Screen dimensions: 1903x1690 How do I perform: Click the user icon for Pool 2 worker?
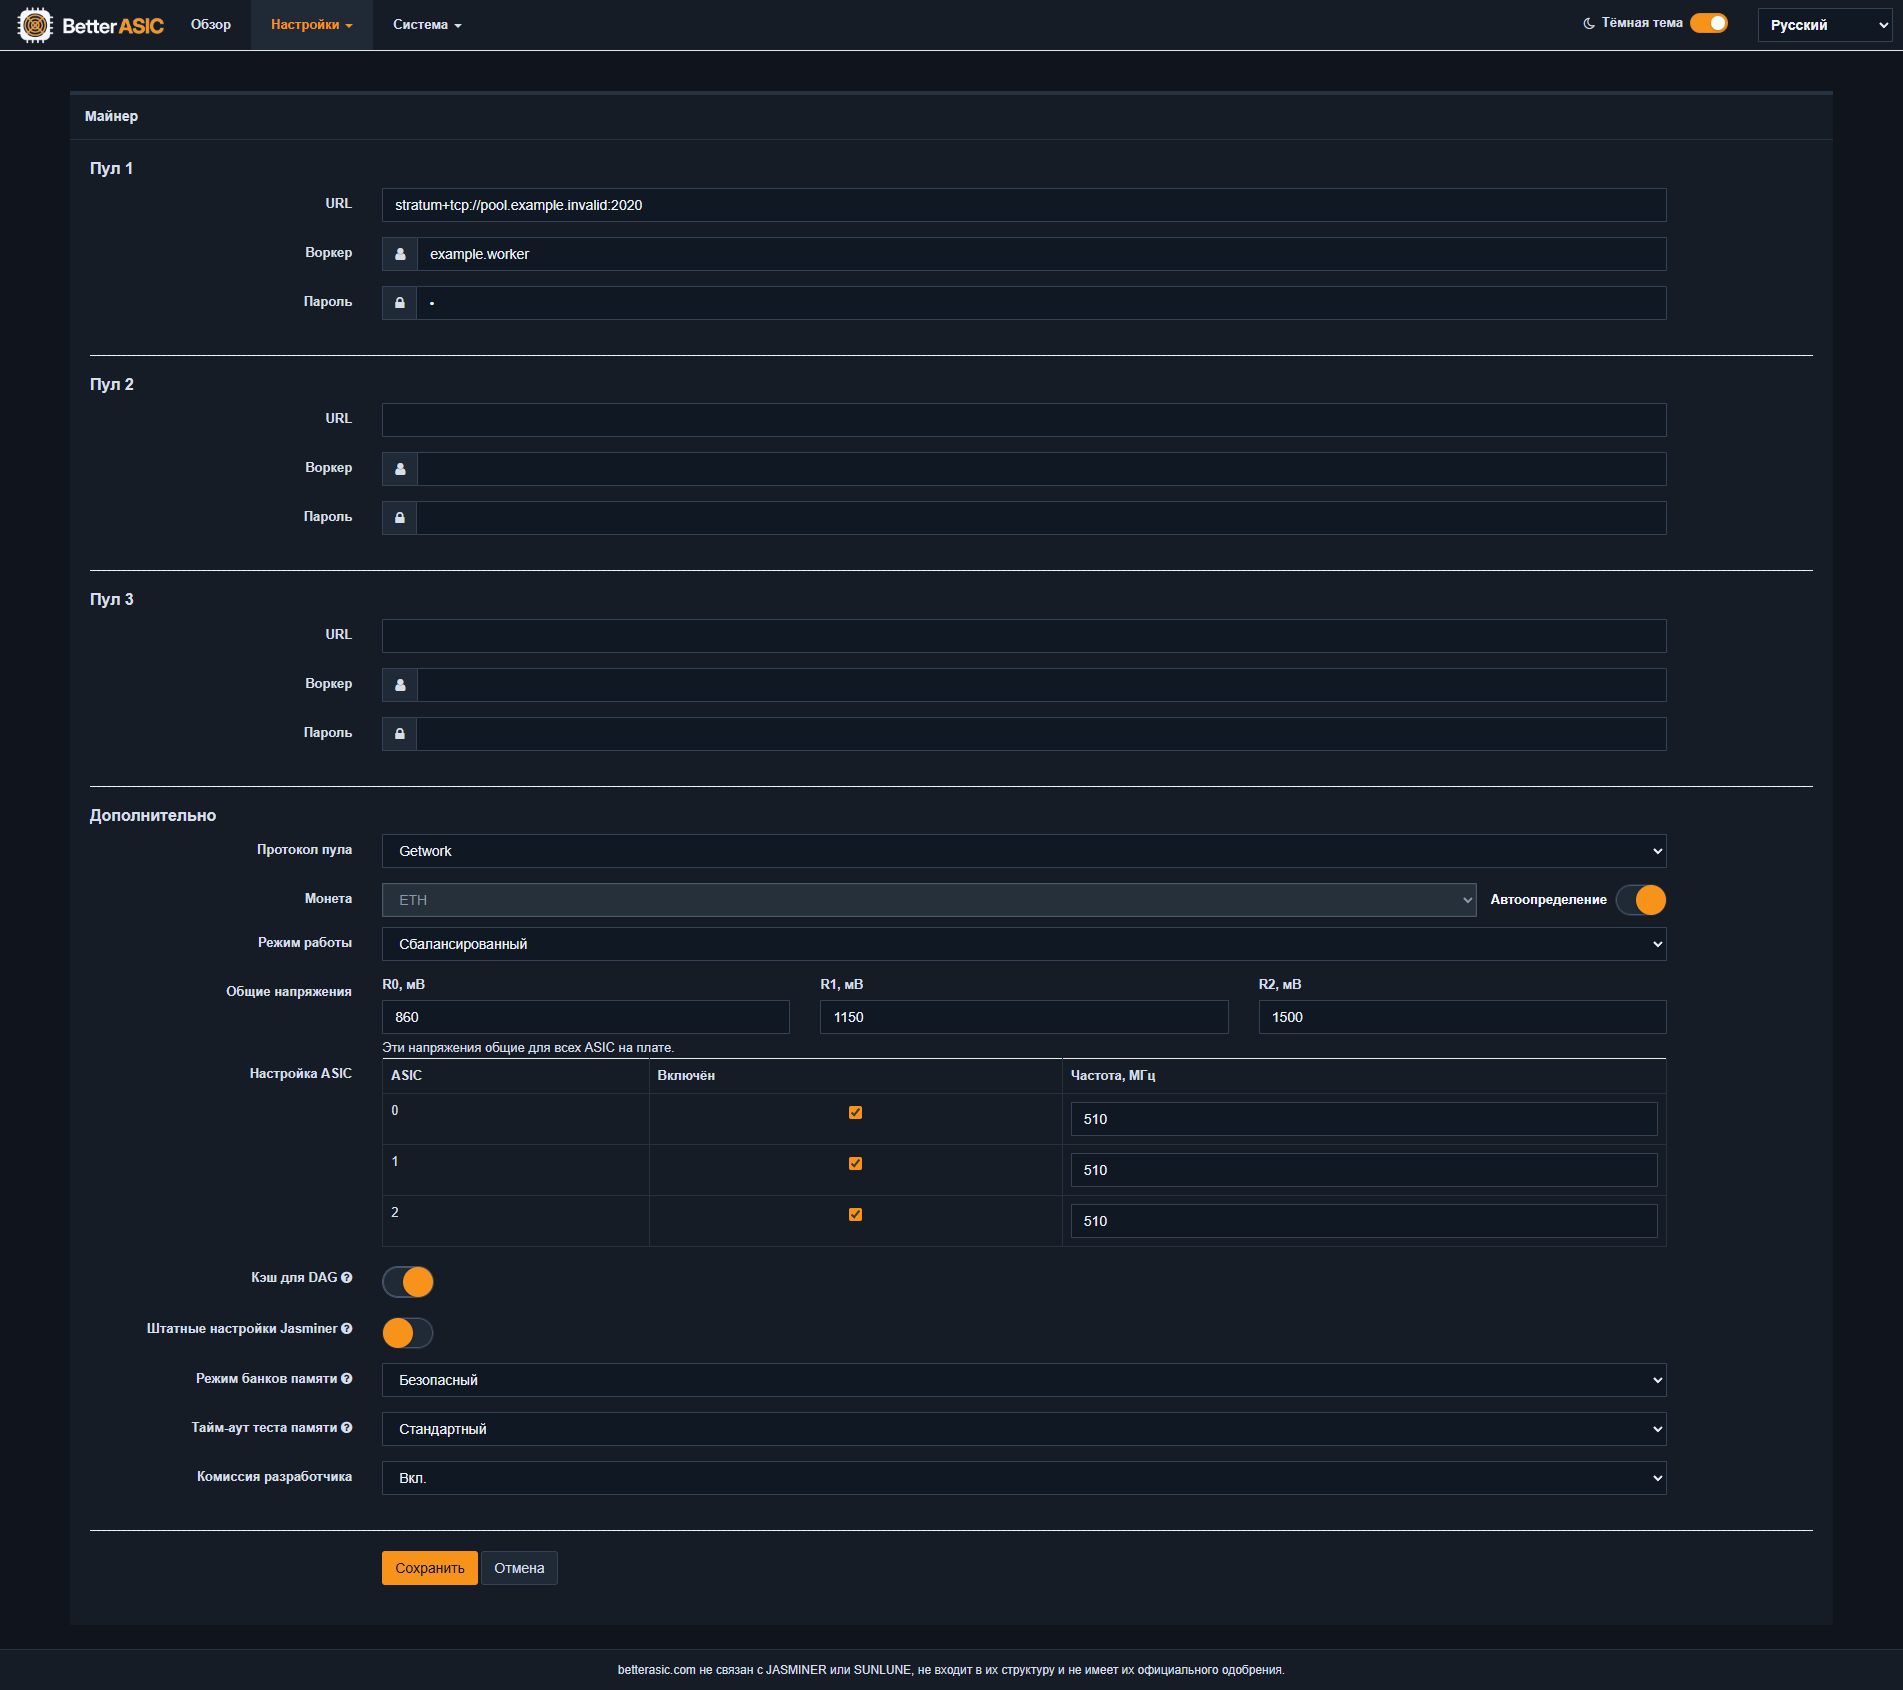click(400, 469)
